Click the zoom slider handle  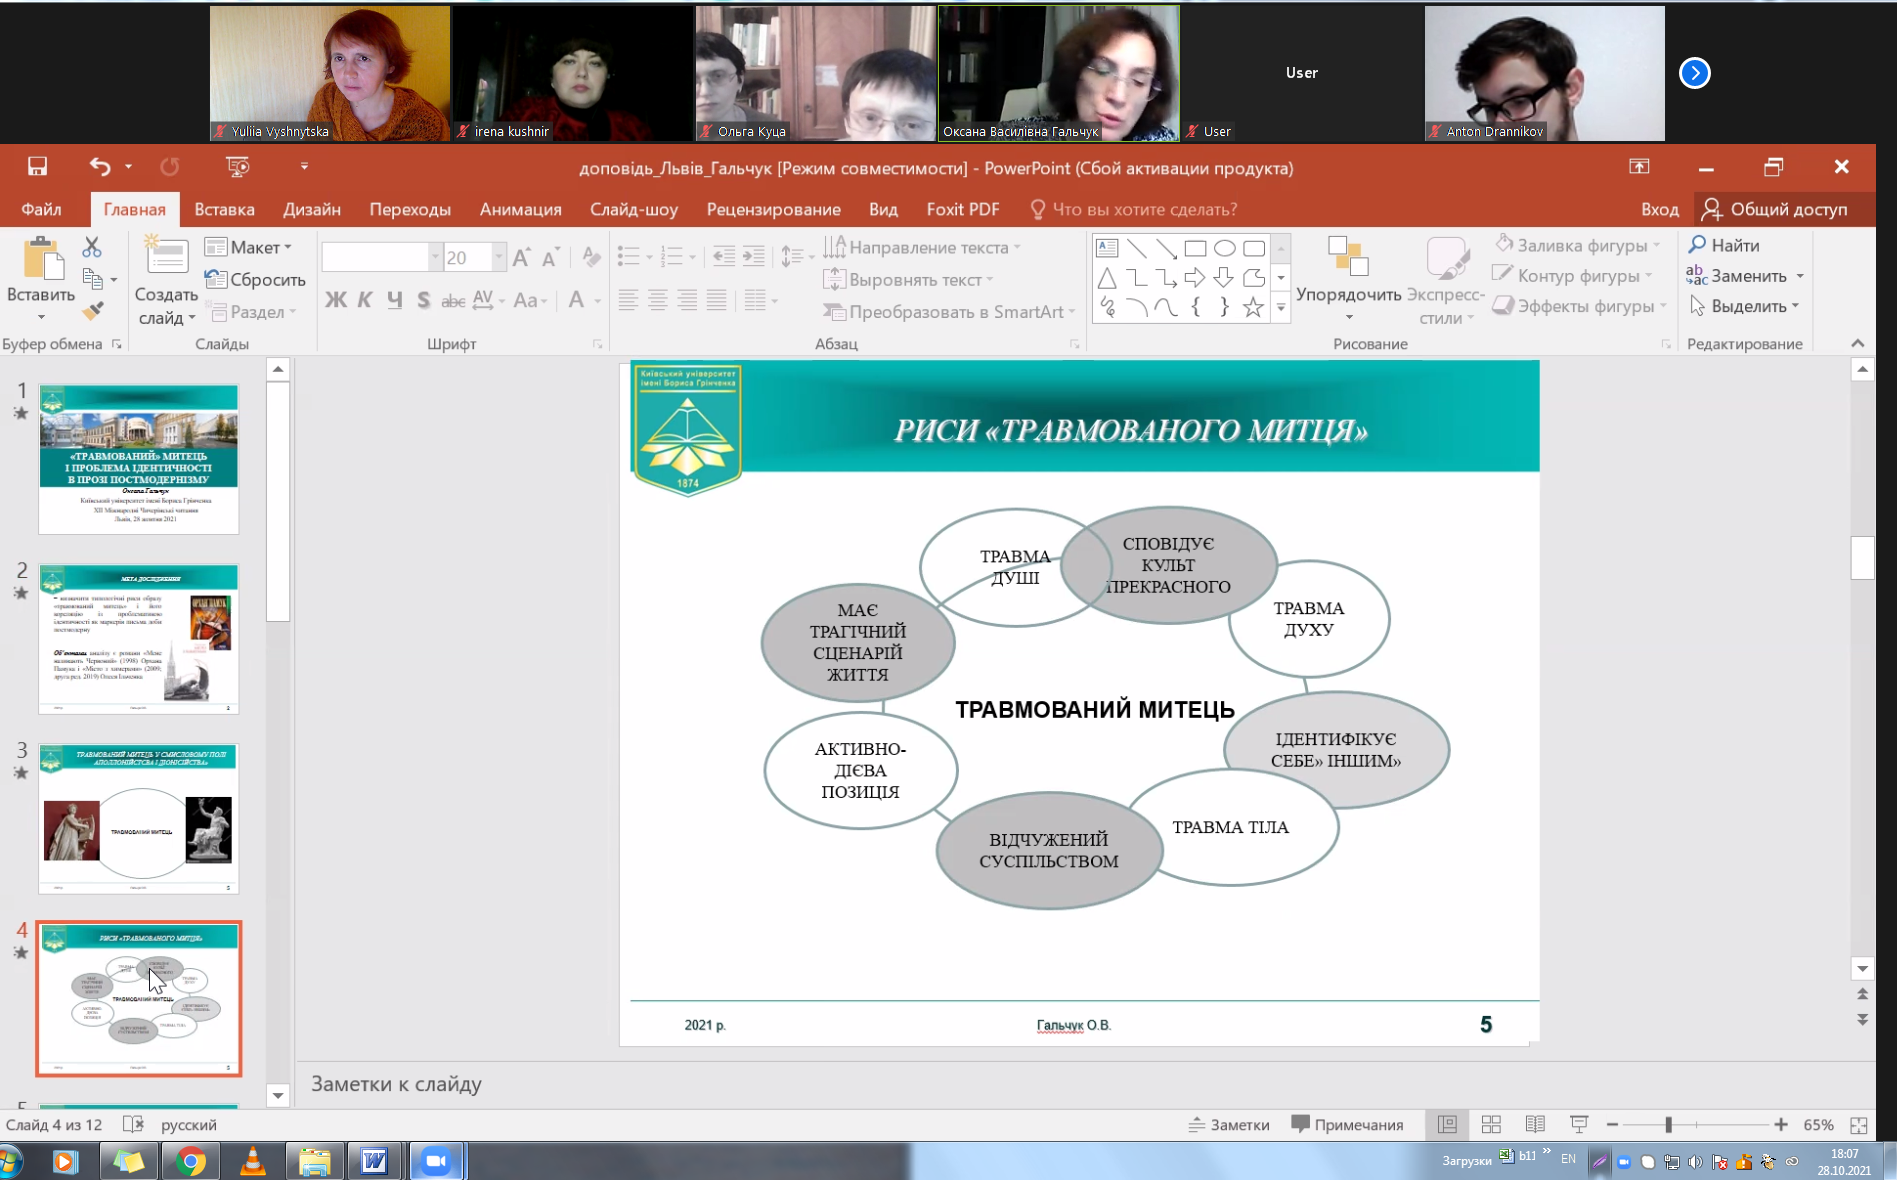pyautogui.click(x=1668, y=1125)
